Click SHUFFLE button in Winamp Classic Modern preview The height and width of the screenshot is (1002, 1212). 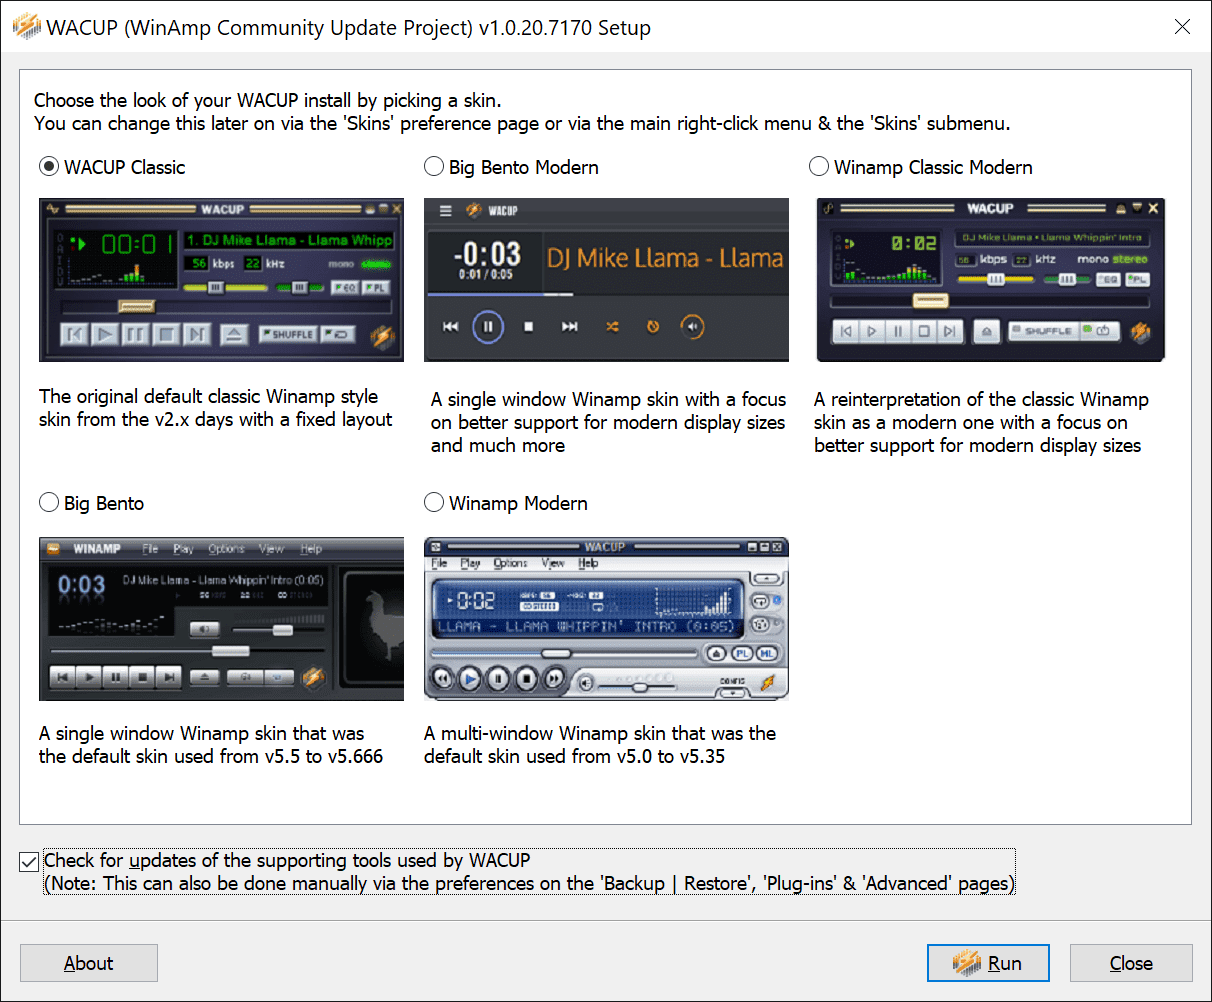(1046, 331)
